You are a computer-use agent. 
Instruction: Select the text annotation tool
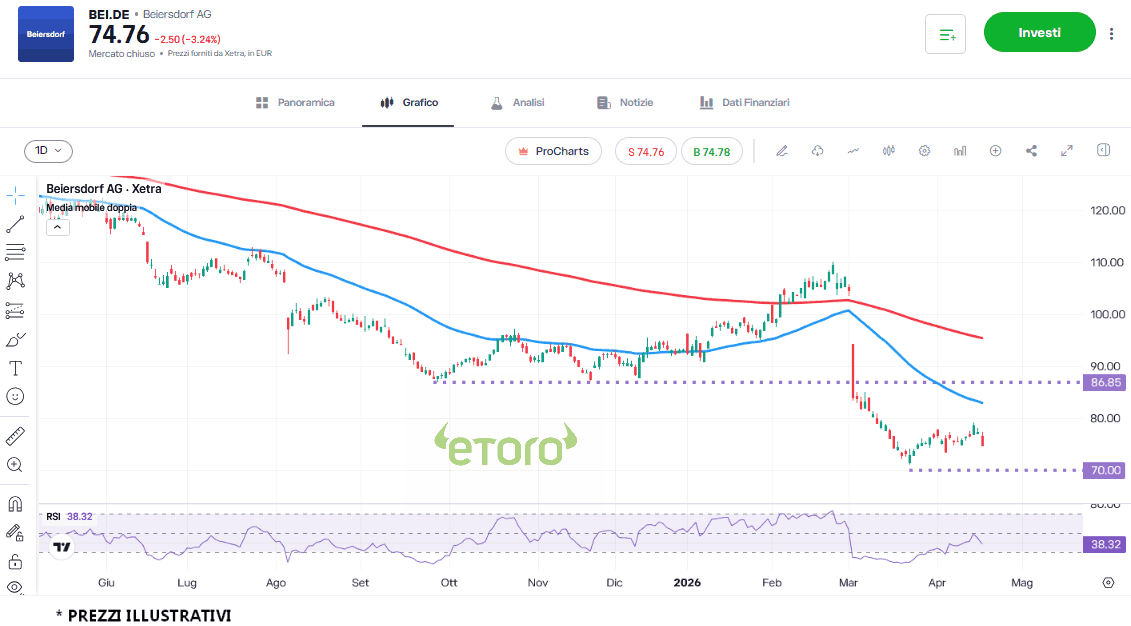pyautogui.click(x=16, y=368)
